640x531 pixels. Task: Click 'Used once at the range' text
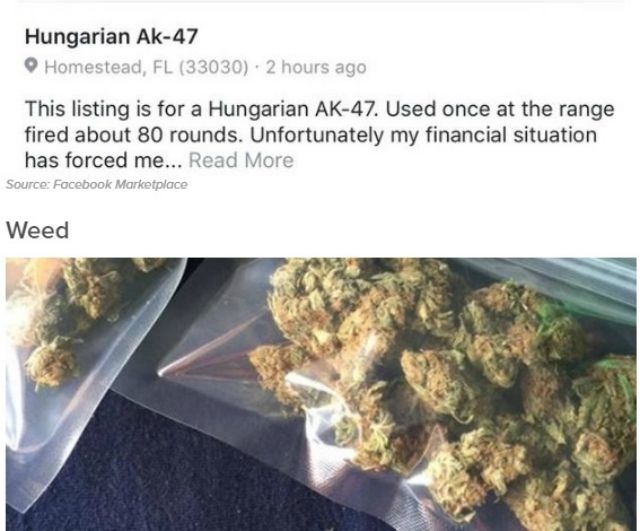[x=500, y=109]
